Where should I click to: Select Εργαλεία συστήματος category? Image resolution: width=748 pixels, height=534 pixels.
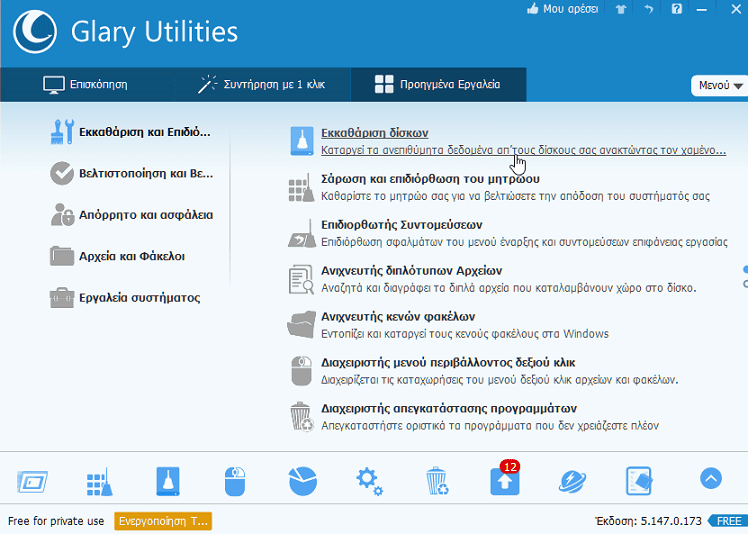click(125, 298)
